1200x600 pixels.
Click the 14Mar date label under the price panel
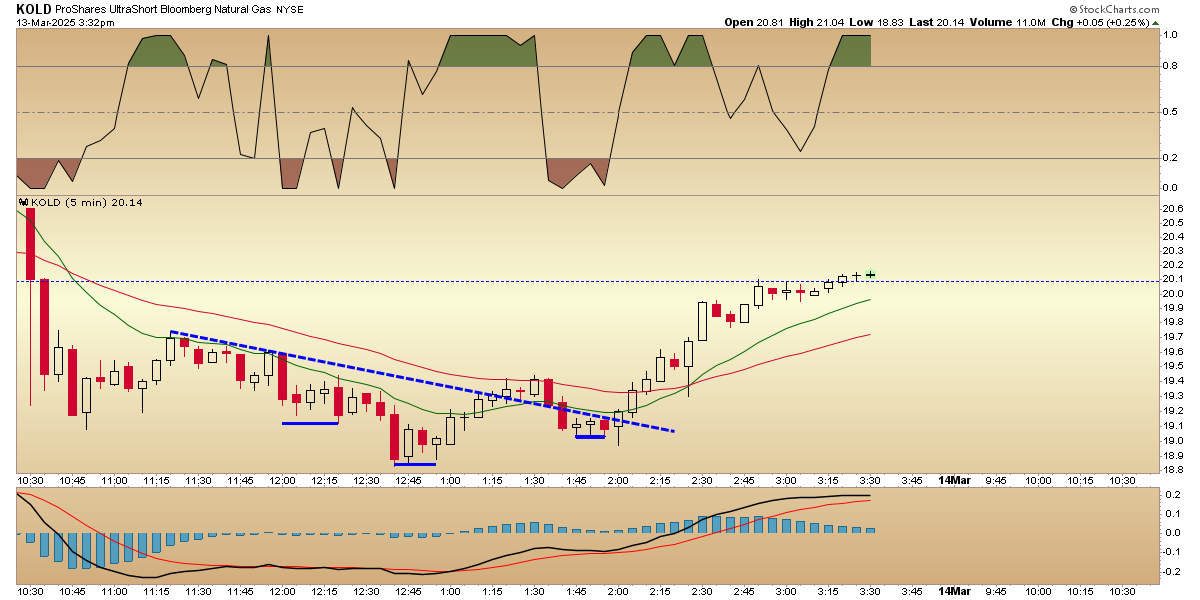[954, 481]
